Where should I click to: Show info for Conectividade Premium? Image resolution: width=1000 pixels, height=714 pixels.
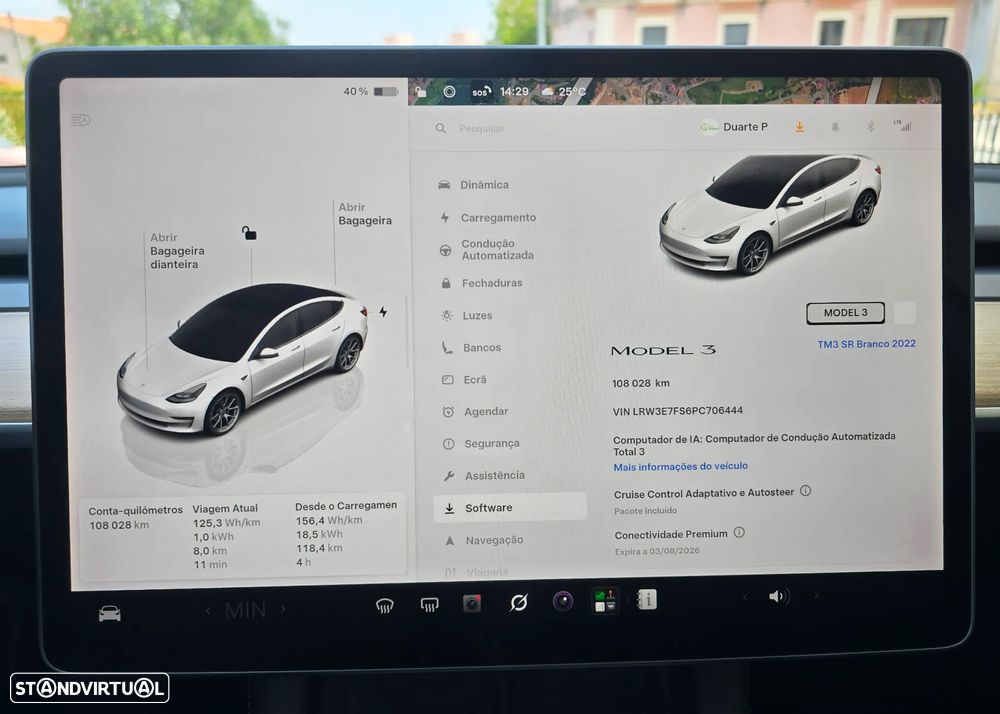tap(739, 532)
